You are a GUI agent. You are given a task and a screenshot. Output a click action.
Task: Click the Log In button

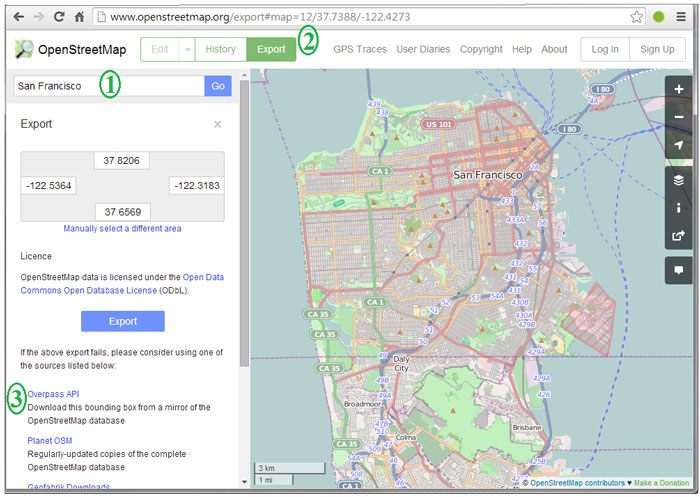(x=605, y=50)
